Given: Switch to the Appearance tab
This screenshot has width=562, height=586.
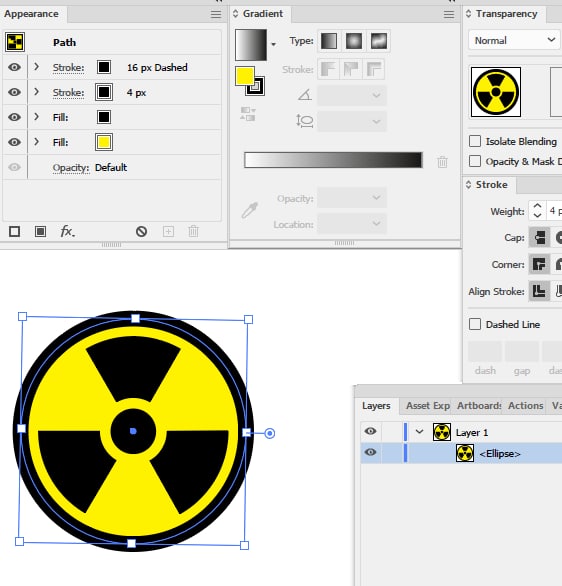Looking at the screenshot, I should (x=31, y=14).
